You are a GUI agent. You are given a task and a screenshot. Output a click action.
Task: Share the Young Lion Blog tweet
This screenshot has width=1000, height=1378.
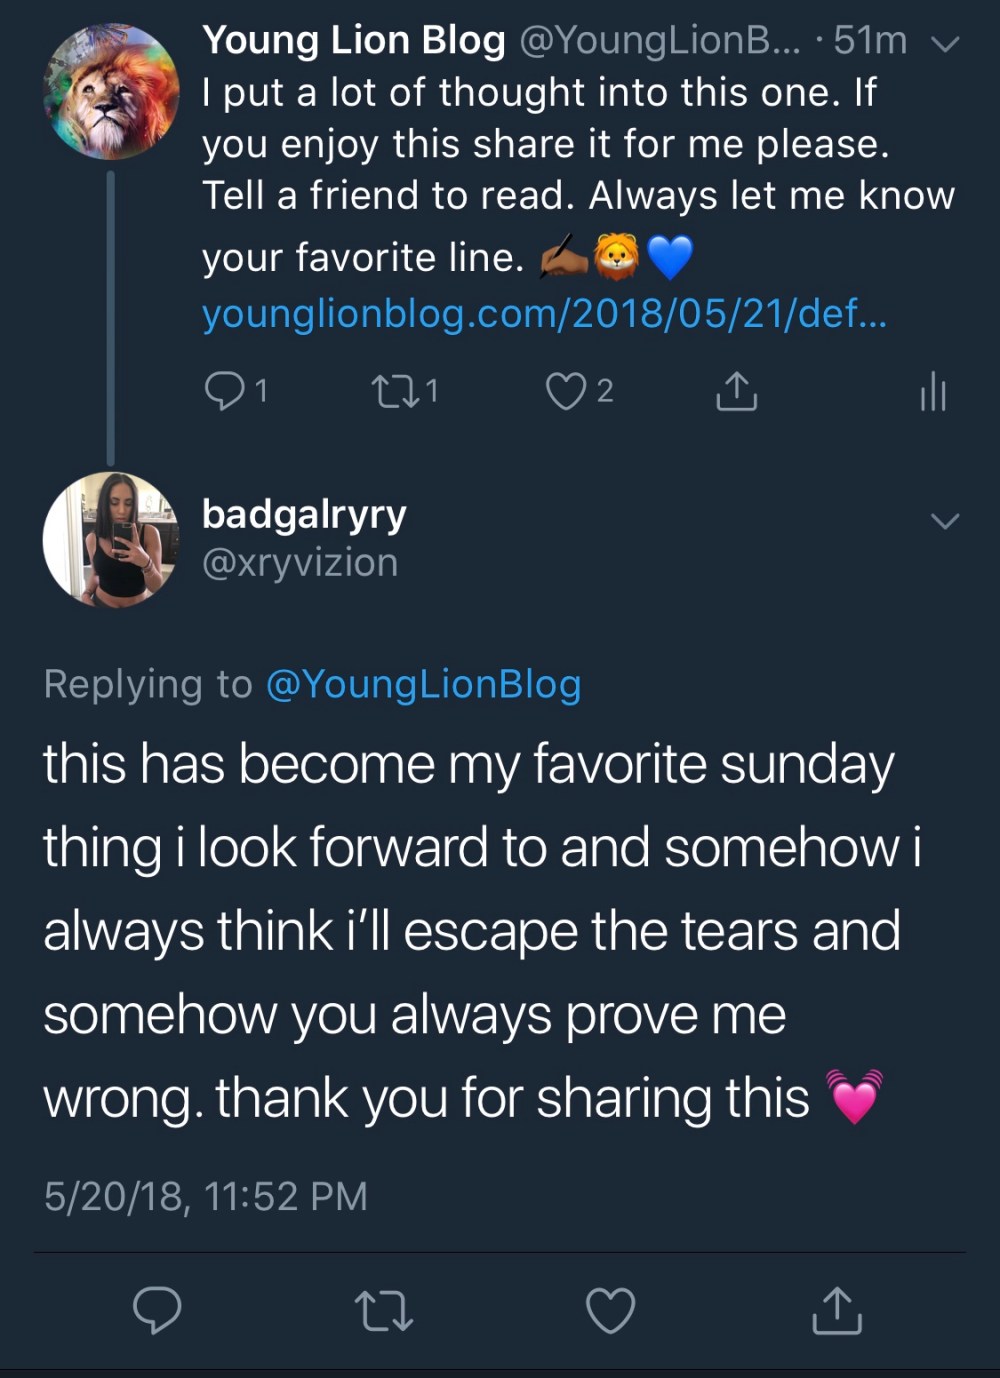[736, 392]
